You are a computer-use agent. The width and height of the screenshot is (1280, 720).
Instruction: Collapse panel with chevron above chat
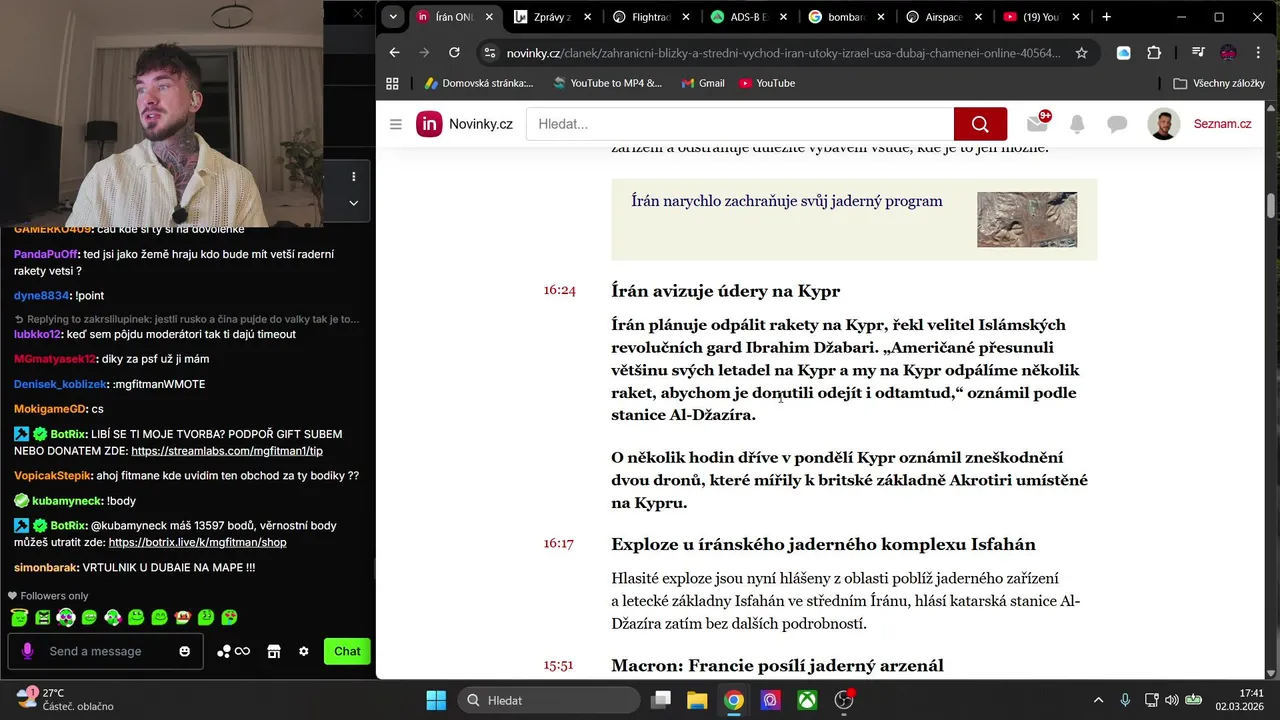click(x=353, y=203)
